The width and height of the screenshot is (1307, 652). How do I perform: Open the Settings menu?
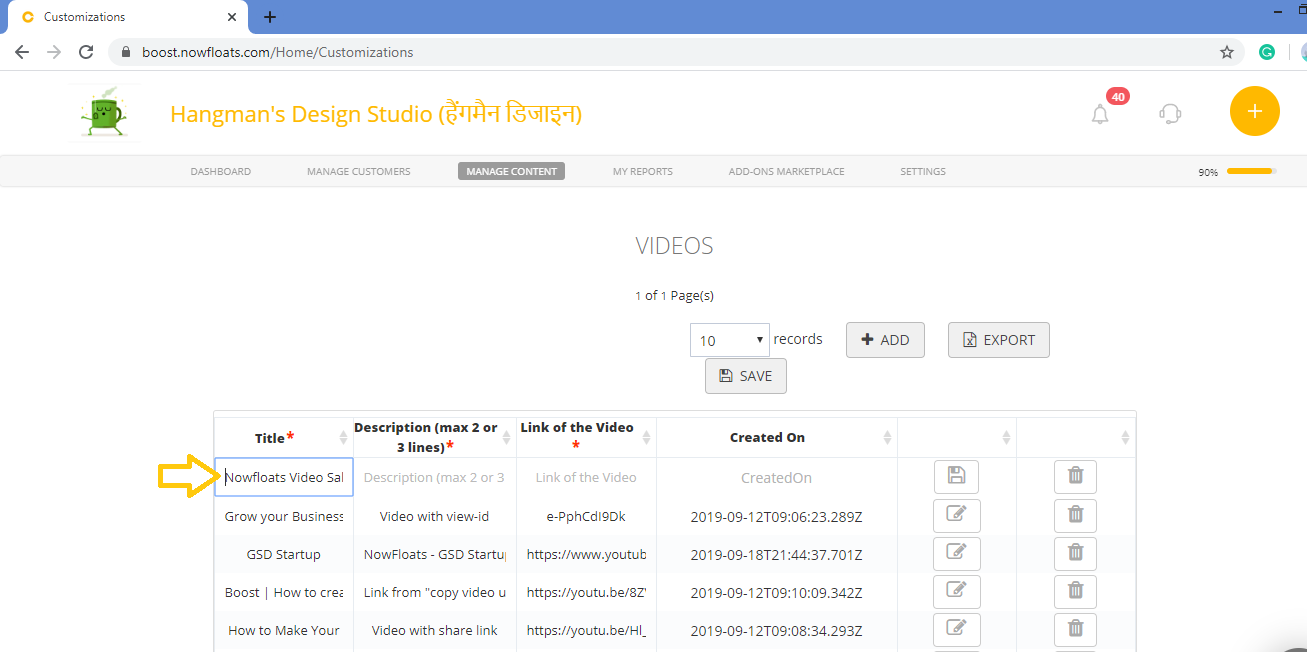tap(923, 171)
